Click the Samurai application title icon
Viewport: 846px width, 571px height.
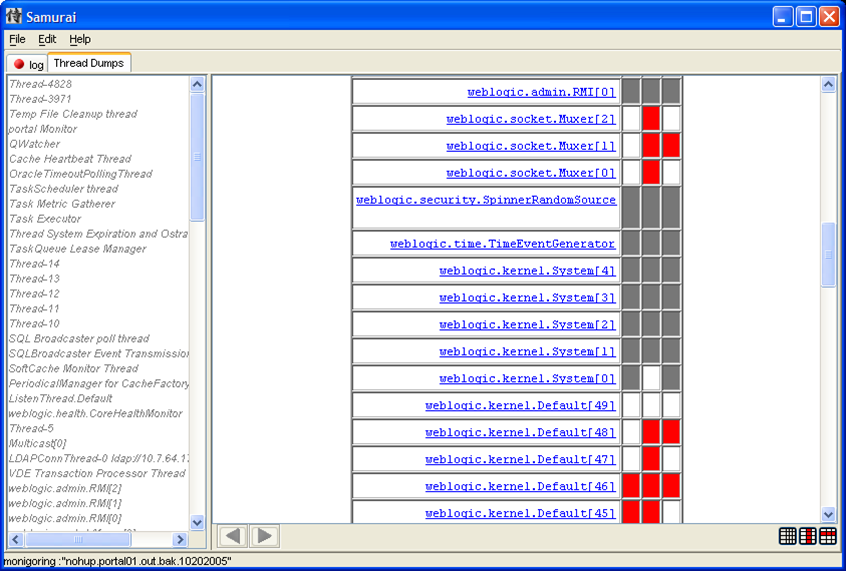click(x=13, y=16)
